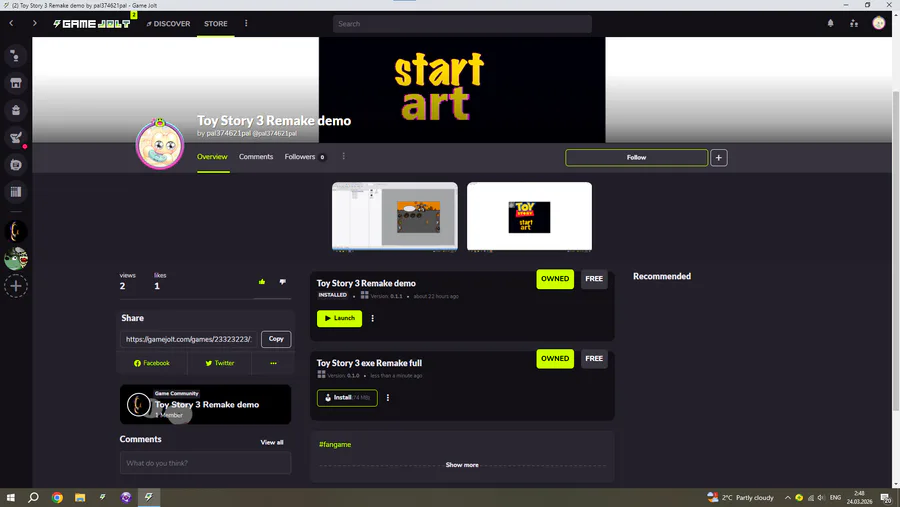Click the author name pal374621pal
The height and width of the screenshot is (507, 900).
coord(228,133)
